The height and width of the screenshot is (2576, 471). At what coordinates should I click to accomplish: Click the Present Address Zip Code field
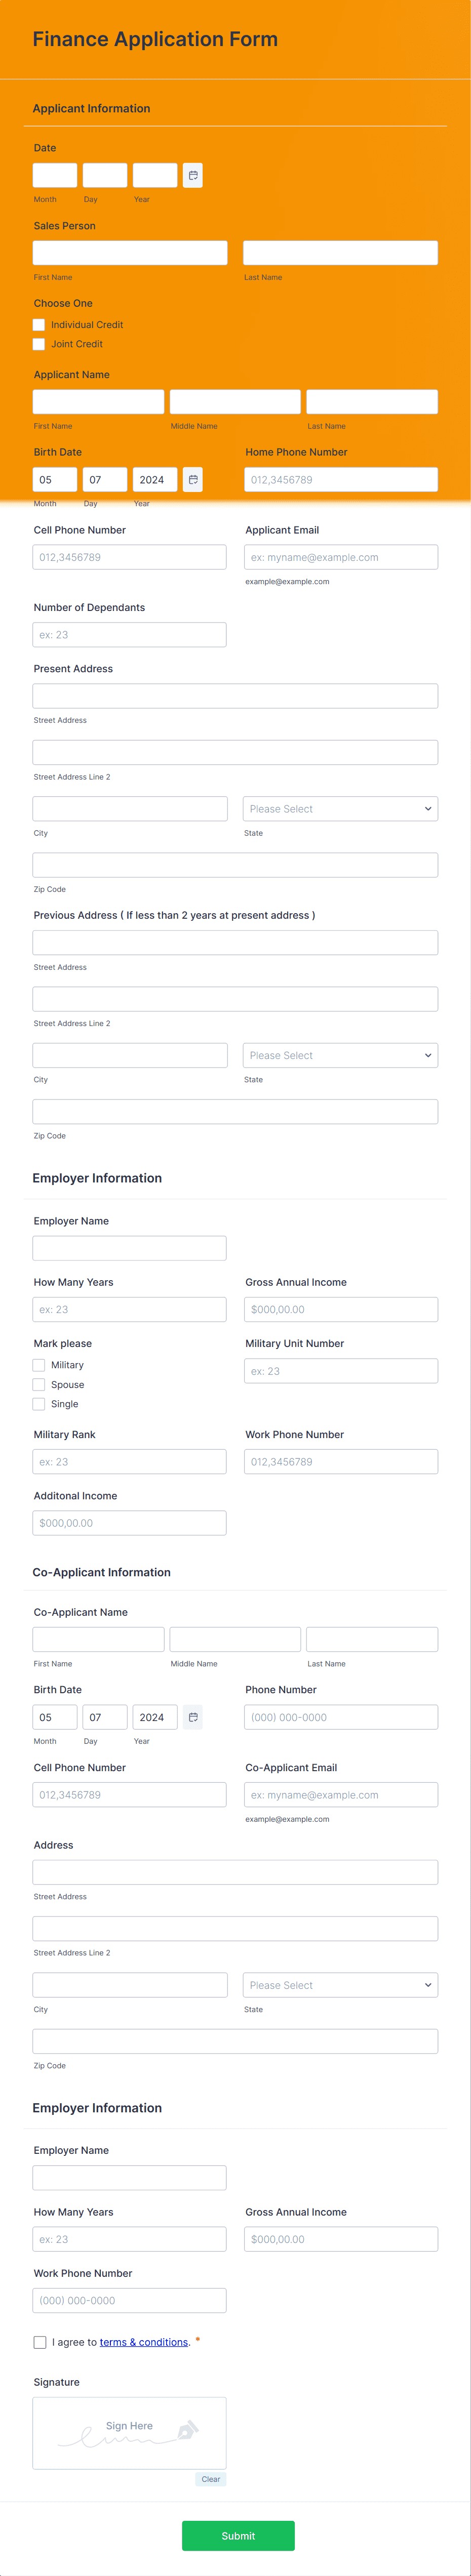[235, 865]
